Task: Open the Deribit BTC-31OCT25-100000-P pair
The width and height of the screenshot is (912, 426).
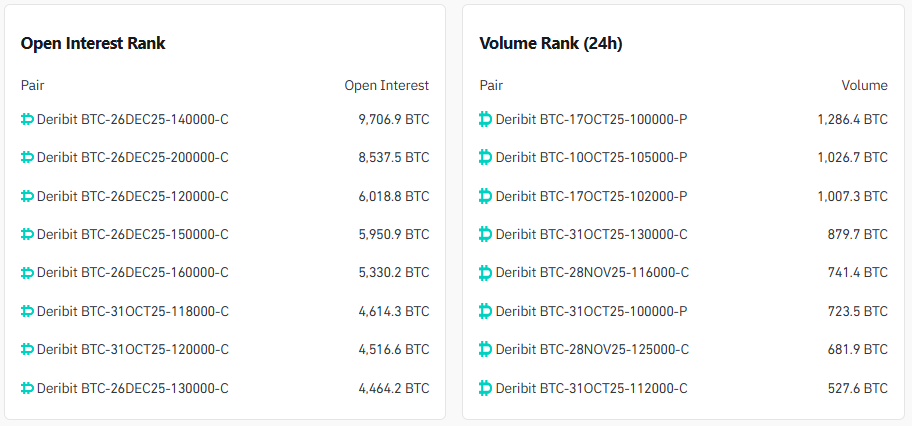Action: (591, 312)
